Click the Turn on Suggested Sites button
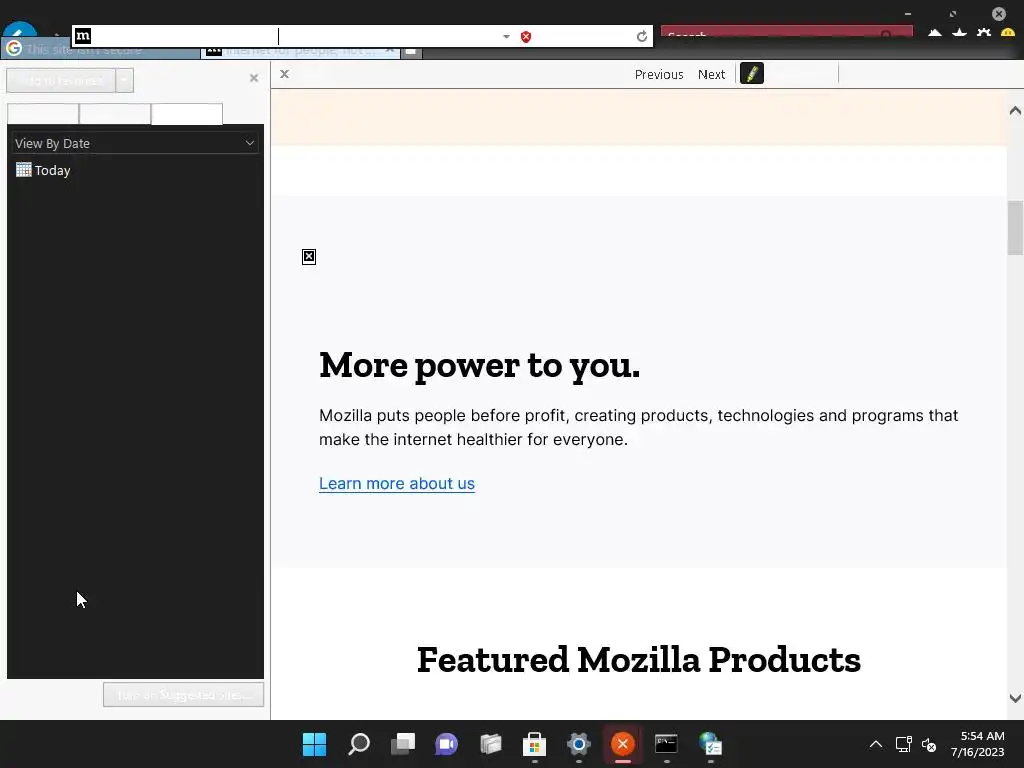The image size is (1024, 768). pyautogui.click(x=184, y=695)
